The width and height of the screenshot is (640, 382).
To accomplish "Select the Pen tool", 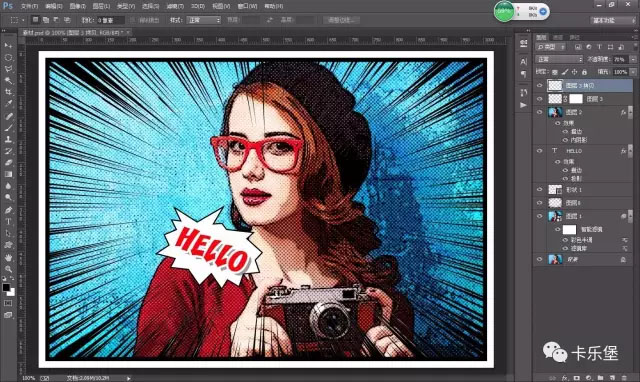I will tap(8, 210).
